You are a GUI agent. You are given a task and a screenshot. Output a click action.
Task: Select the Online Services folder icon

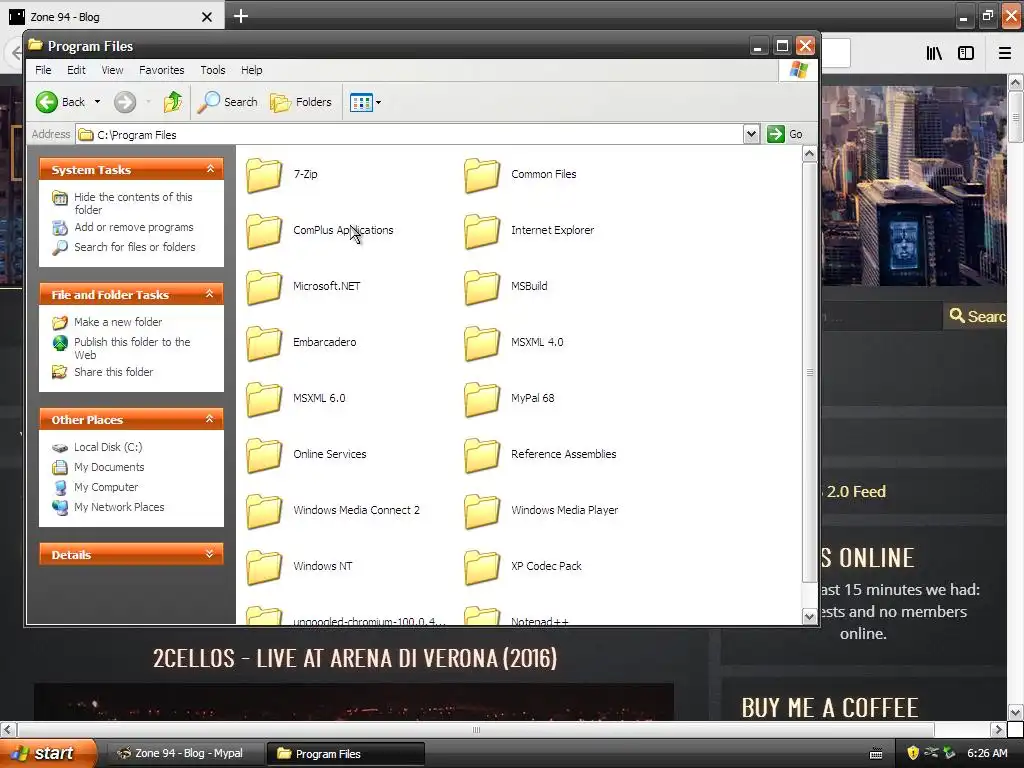click(x=264, y=455)
